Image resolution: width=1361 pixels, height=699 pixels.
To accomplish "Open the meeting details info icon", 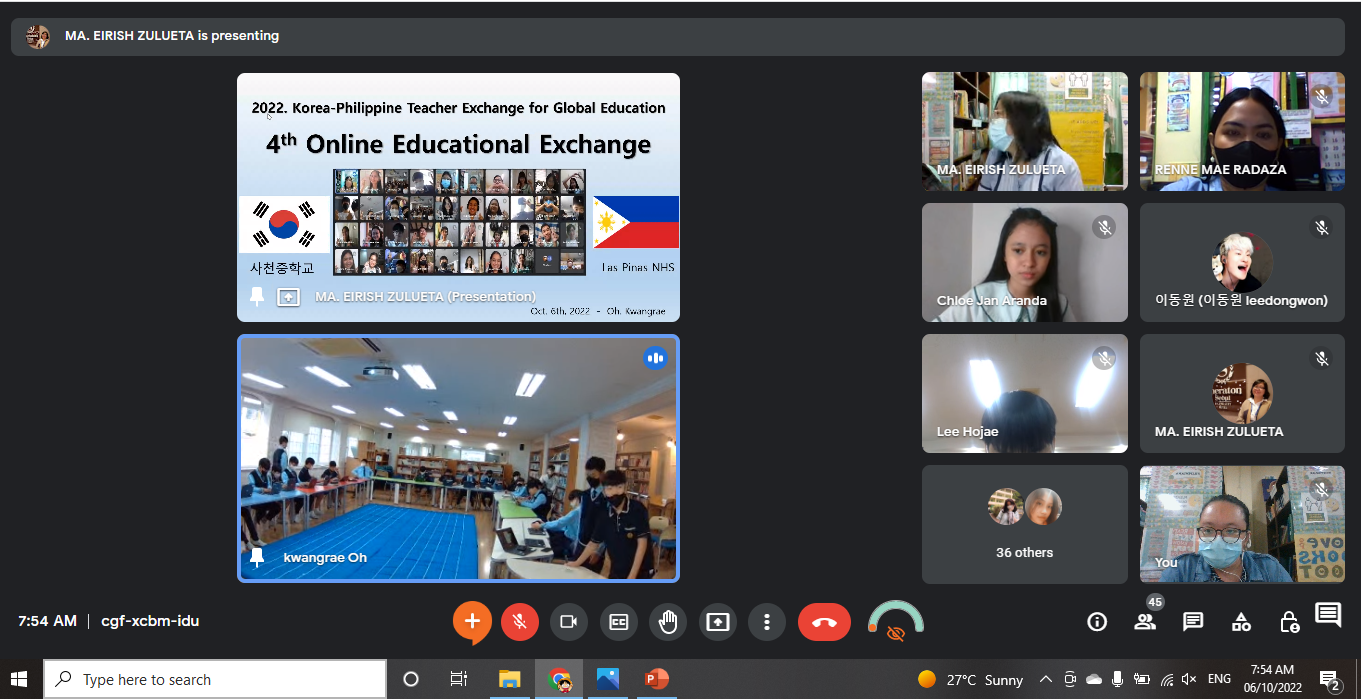I will 1097,622.
